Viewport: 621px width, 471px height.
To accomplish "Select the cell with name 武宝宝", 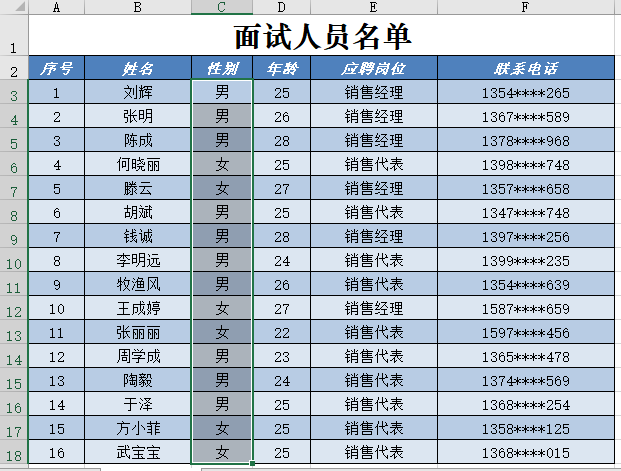I will click(x=138, y=453).
